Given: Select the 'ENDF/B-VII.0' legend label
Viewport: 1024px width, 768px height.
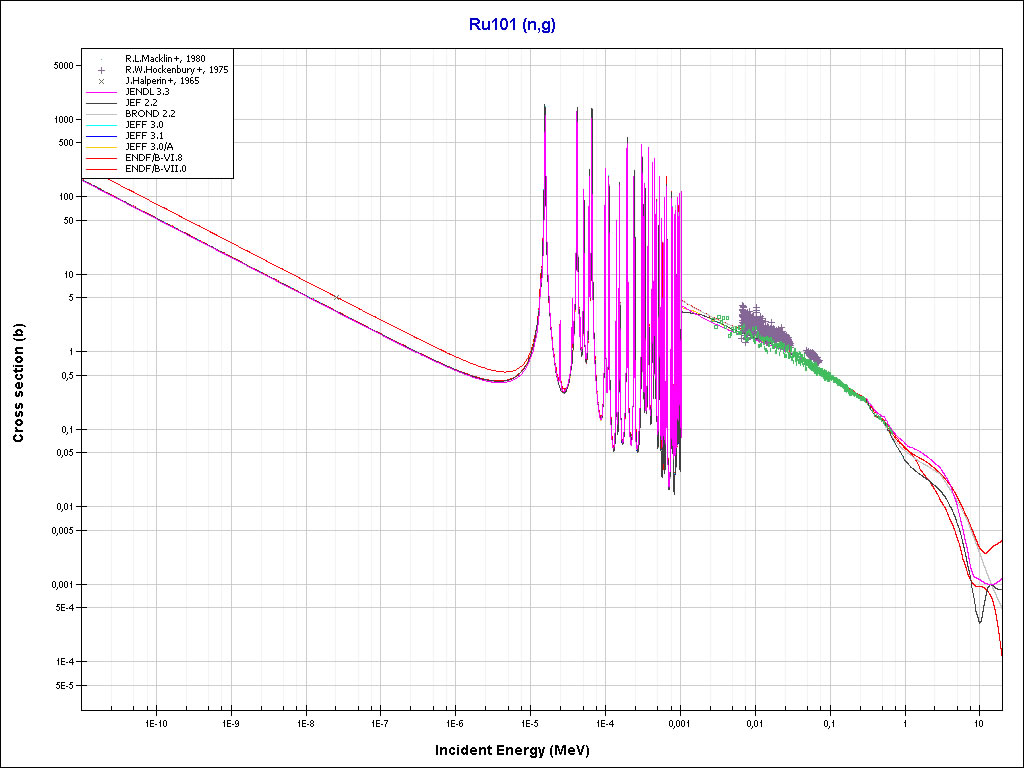Looking at the screenshot, I should click(x=155, y=169).
